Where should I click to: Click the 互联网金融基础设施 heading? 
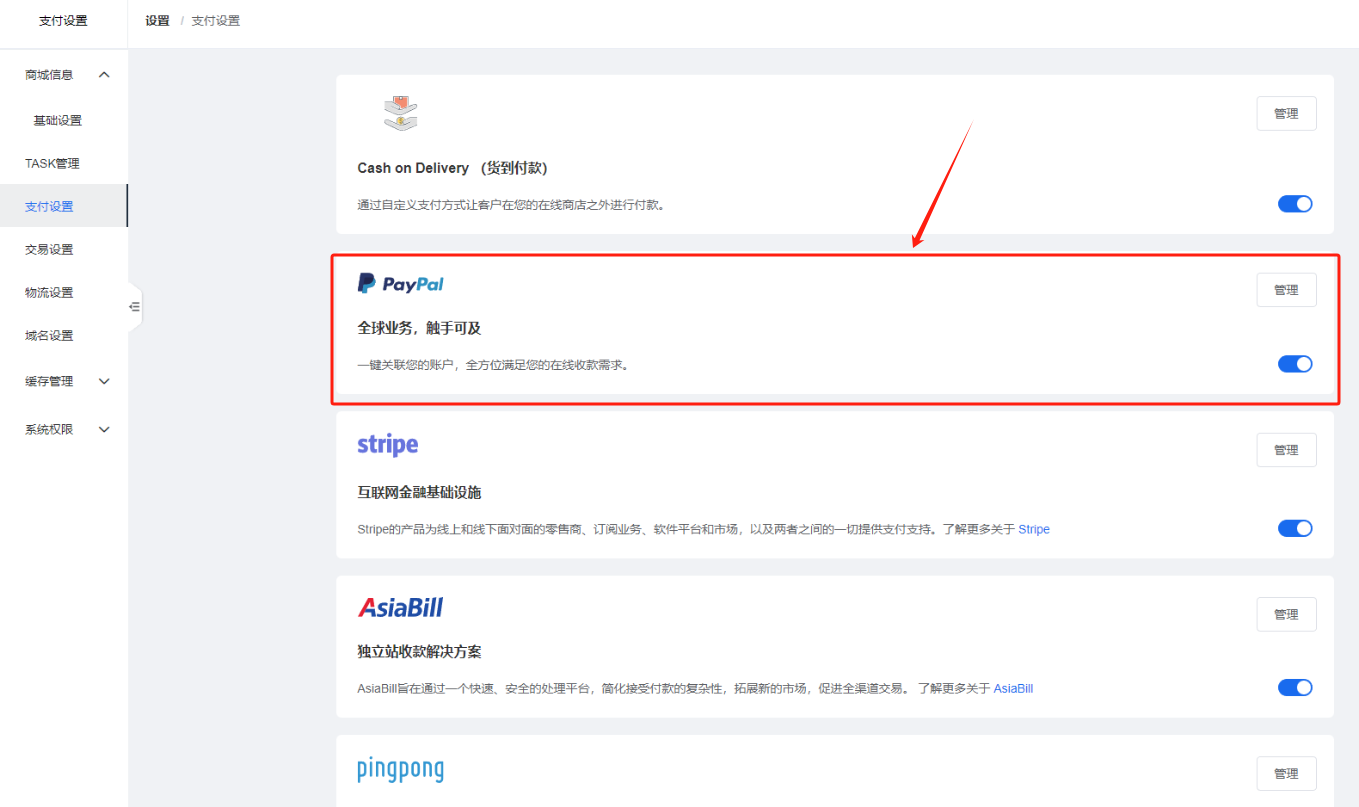(420, 492)
